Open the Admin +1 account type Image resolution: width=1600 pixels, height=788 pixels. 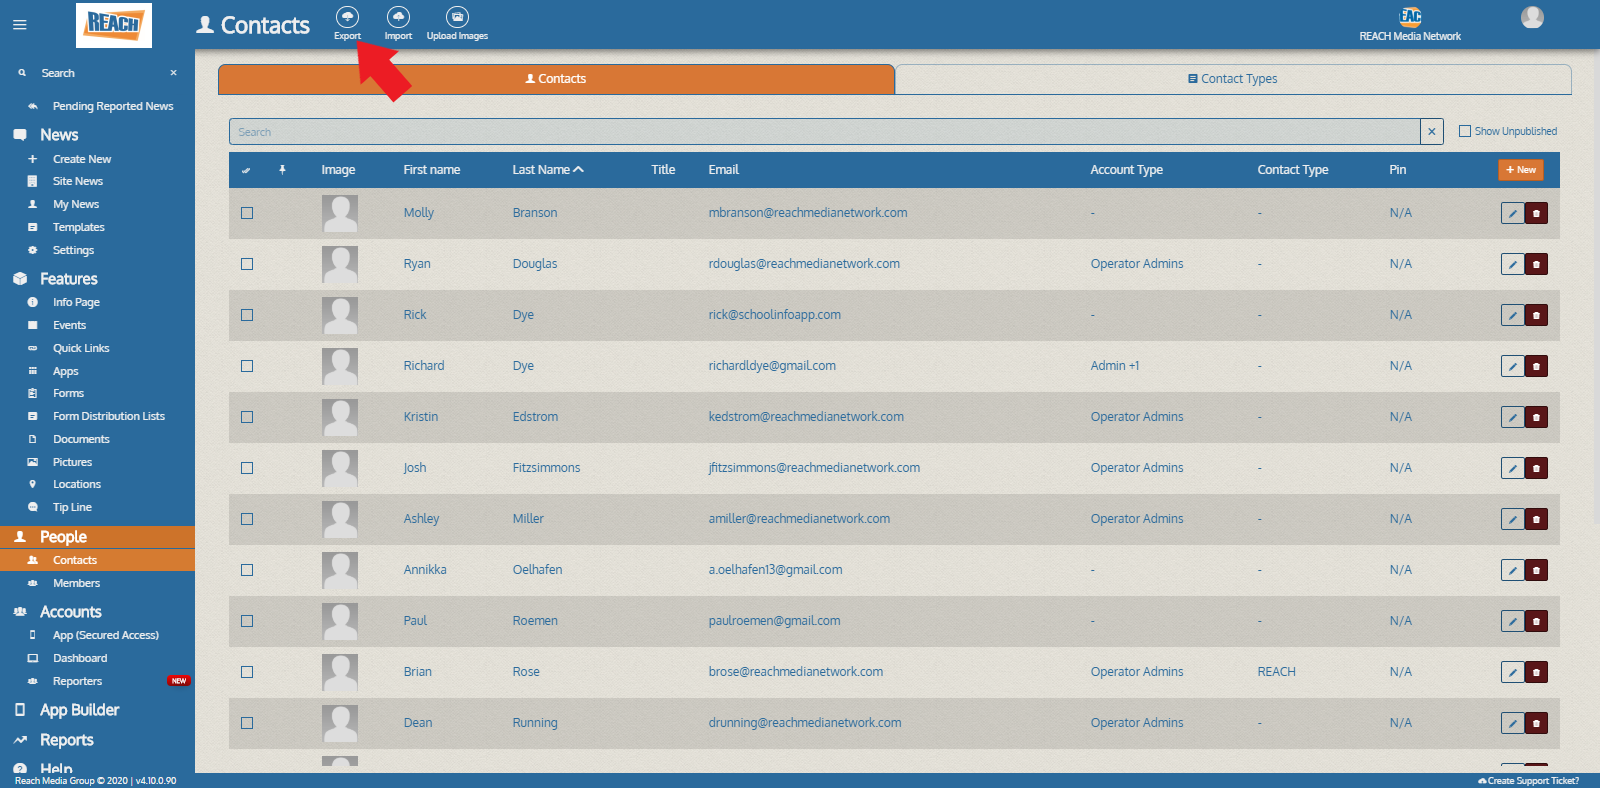coord(1115,366)
